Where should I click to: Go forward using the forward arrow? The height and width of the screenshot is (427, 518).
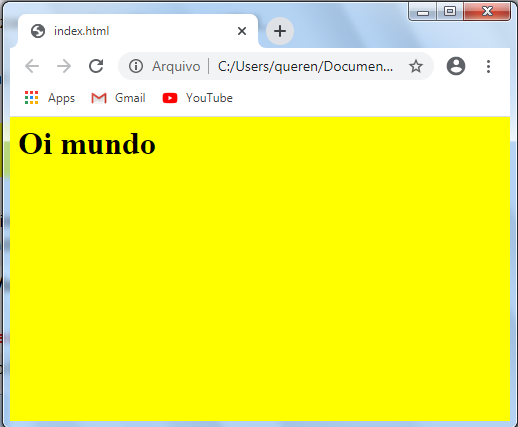64,66
